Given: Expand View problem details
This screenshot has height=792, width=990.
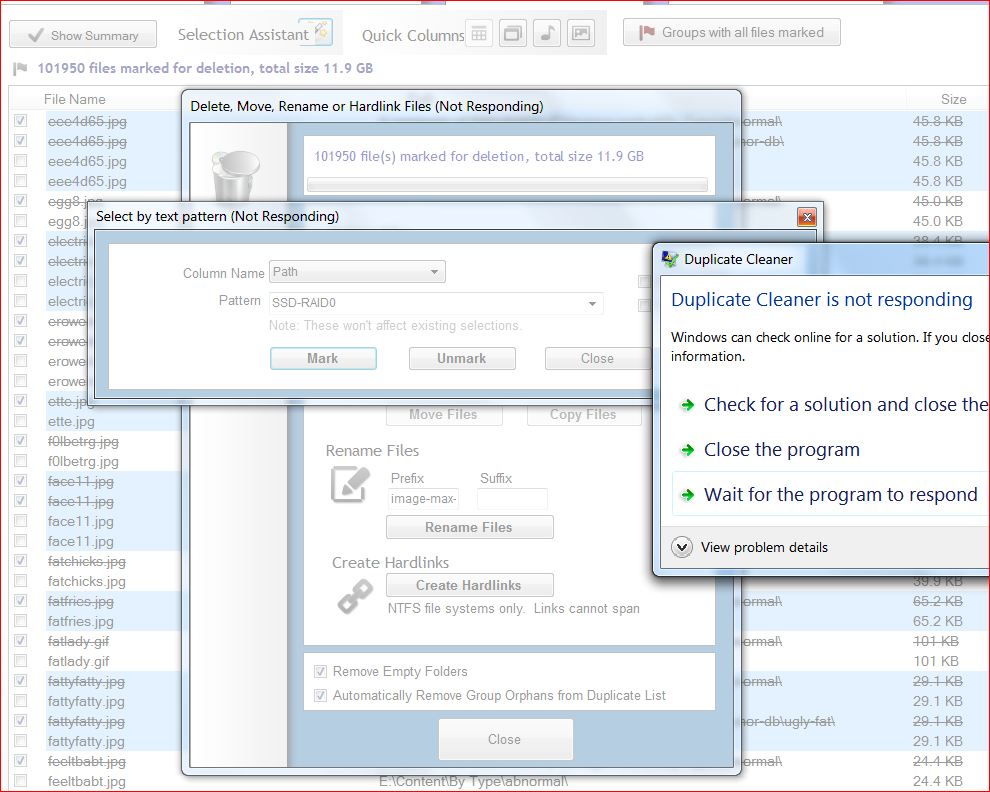Looking at the screenshot, I should coord(682,547).
